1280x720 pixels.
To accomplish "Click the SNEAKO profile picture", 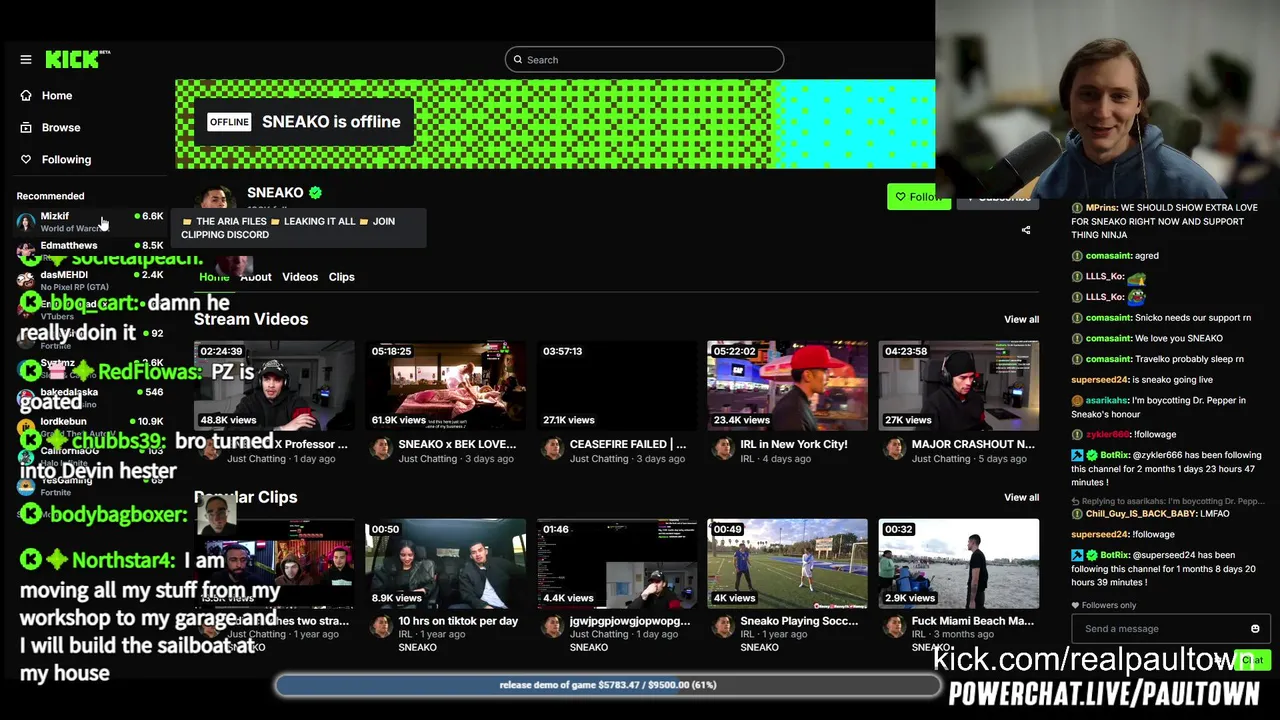I will tap(217, 199).
